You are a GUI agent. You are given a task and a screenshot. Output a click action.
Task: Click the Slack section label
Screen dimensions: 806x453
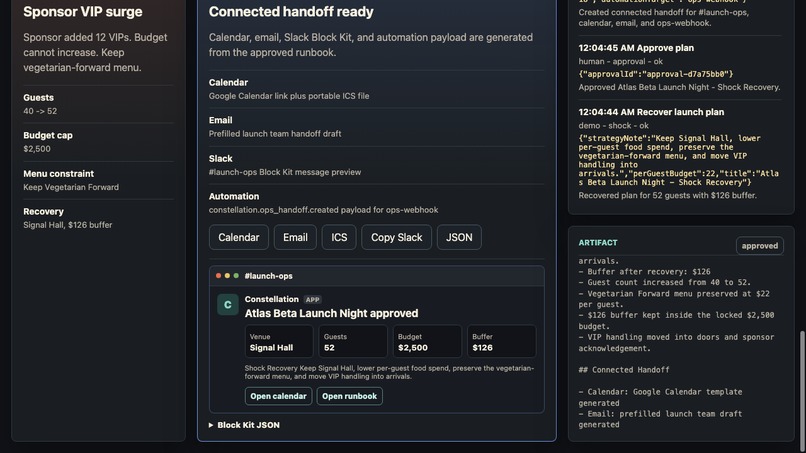point(221,159)
